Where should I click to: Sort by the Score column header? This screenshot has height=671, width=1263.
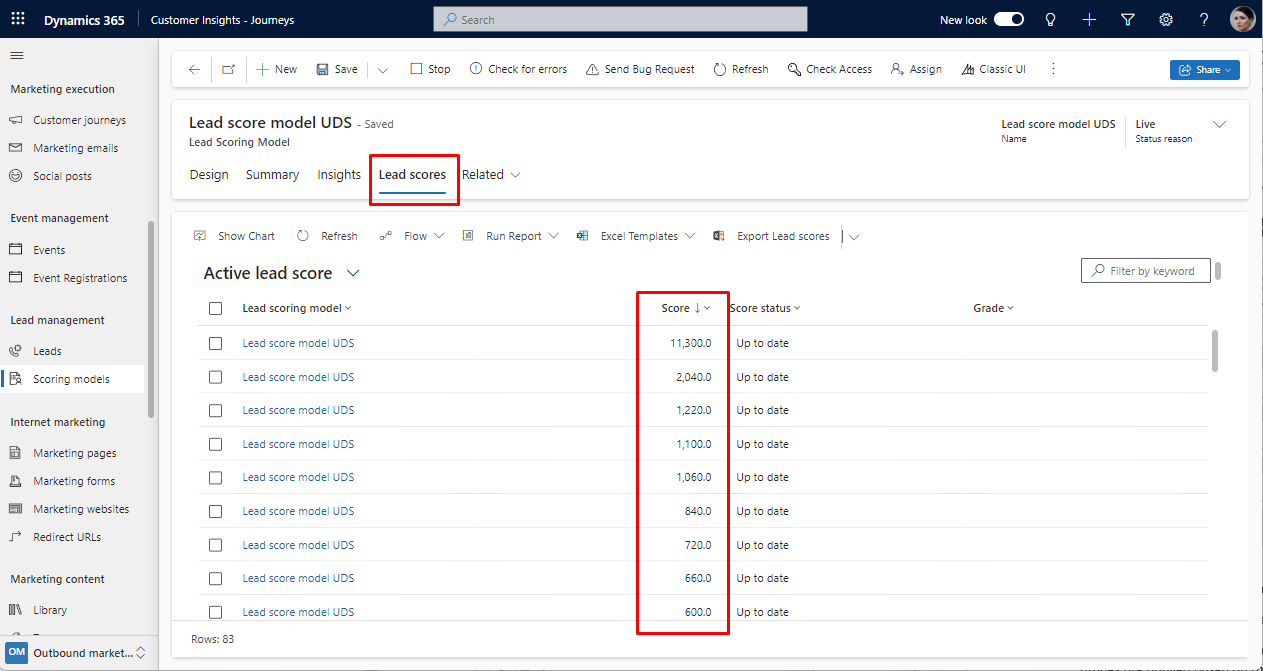[686, 308]
